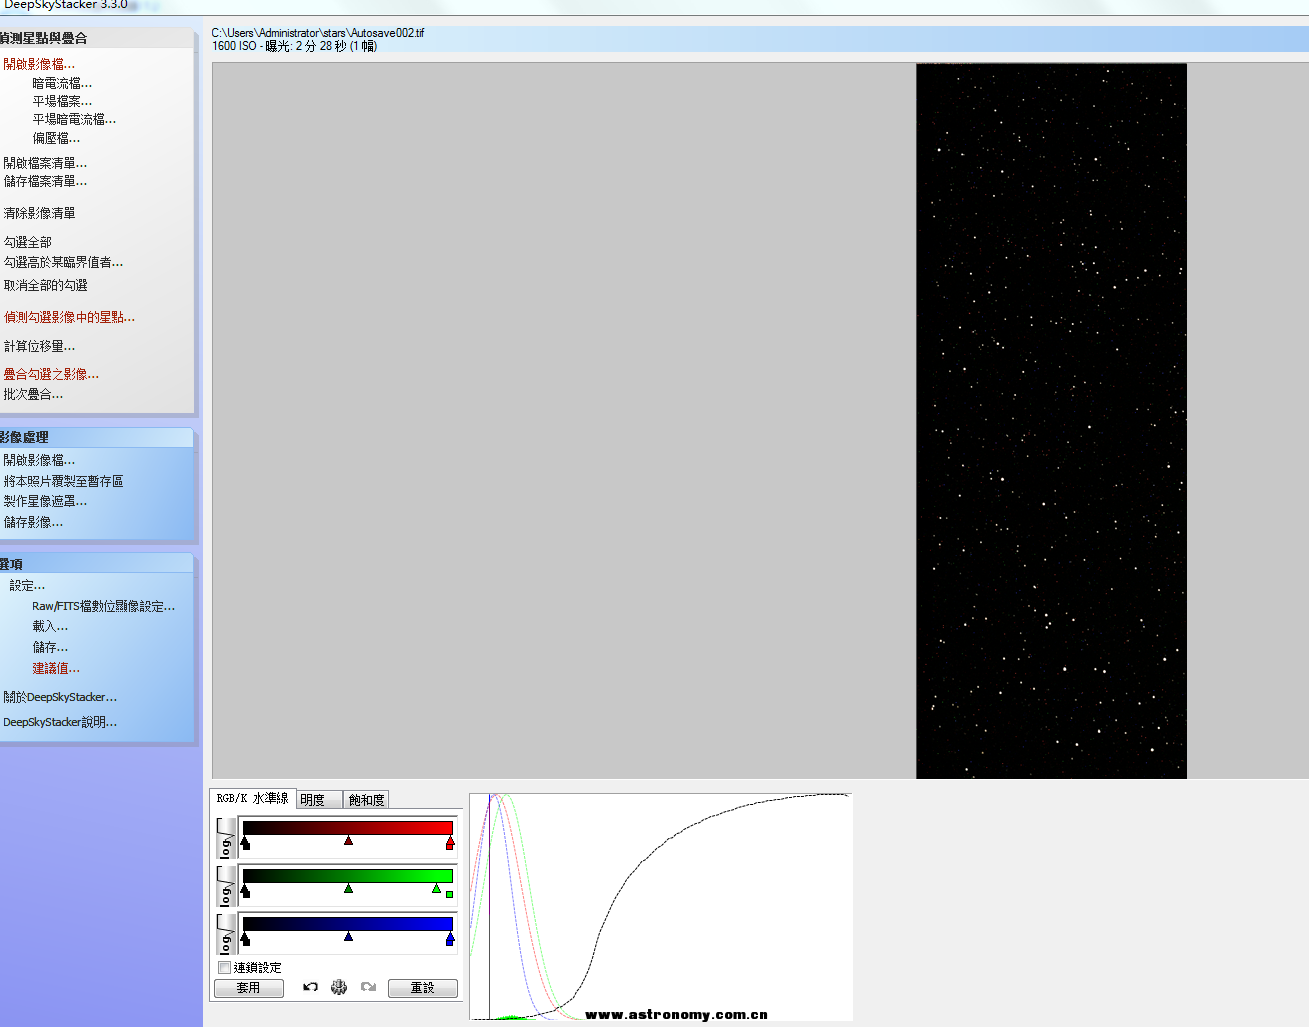Click the redo arrow icon beside the 重設 button
The width and height of the screenshot is (1309, 1027).
pyautogui.click(x=368, y=987)
